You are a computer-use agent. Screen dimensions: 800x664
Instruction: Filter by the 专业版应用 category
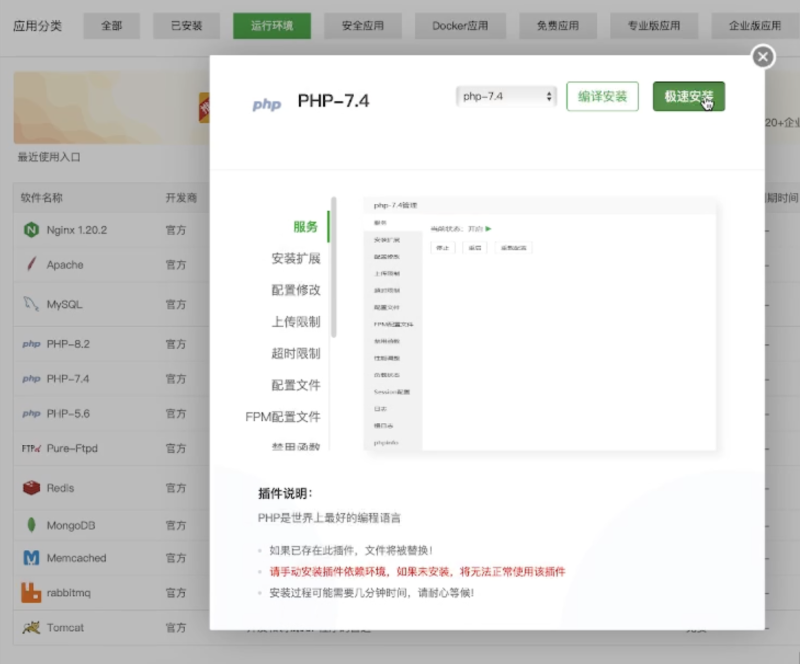pyautogui.click(x=654, y=26)
